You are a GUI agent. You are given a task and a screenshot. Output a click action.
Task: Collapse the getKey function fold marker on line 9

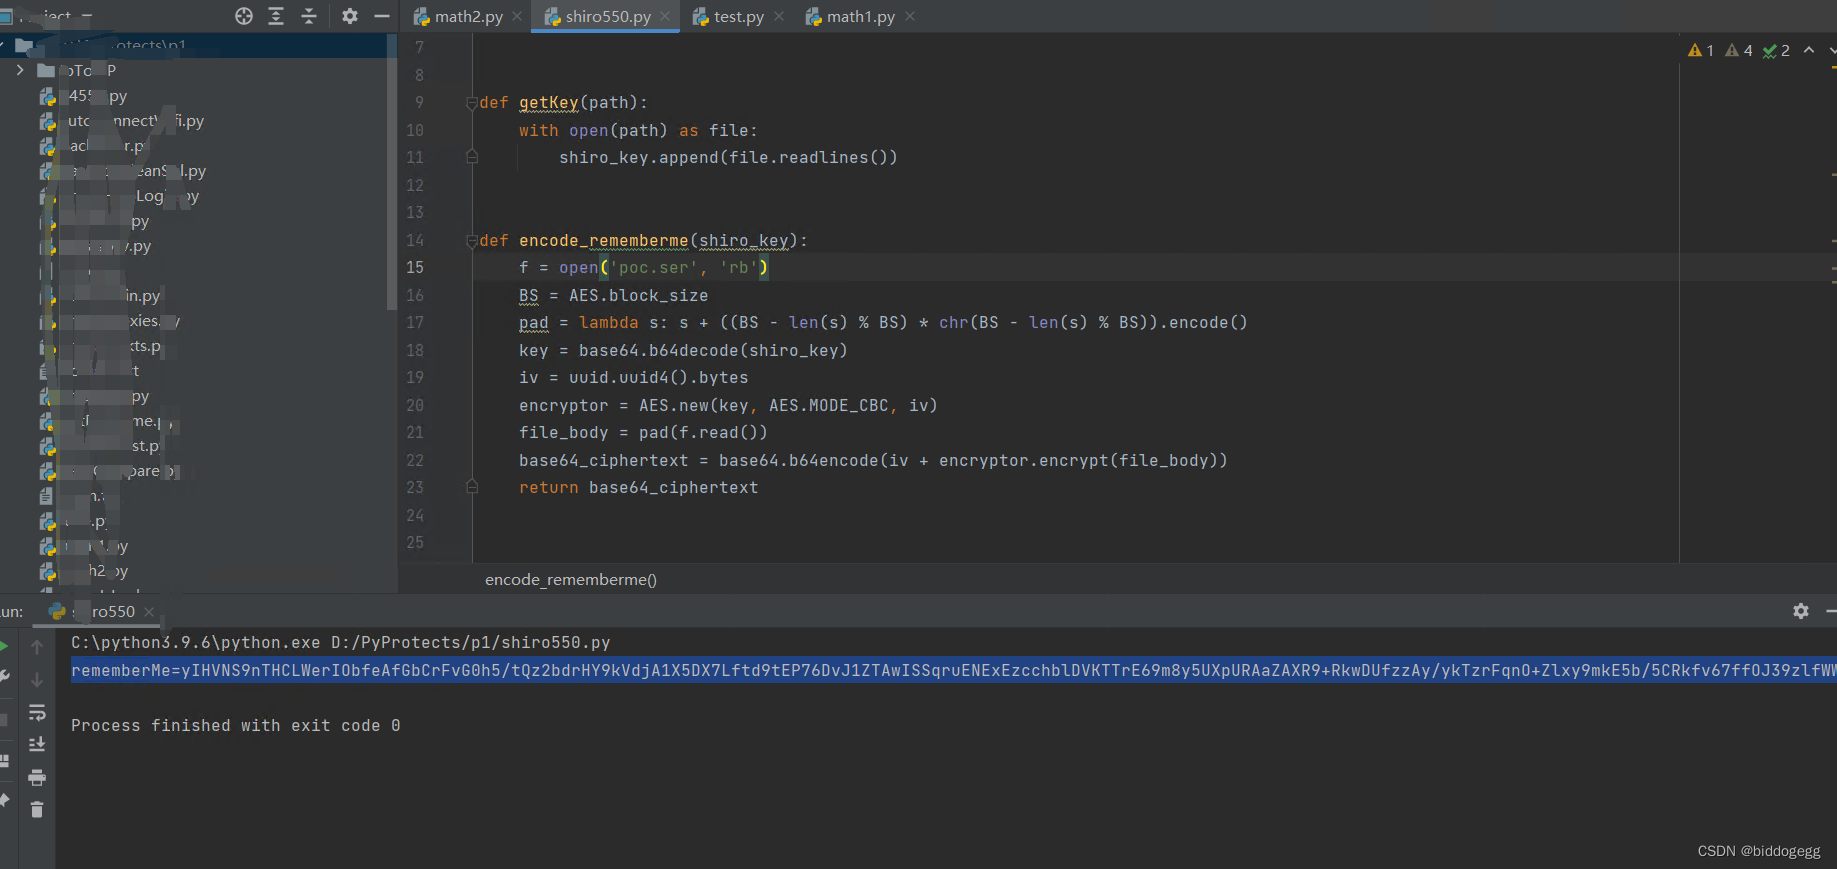click(x=471, y=103)
